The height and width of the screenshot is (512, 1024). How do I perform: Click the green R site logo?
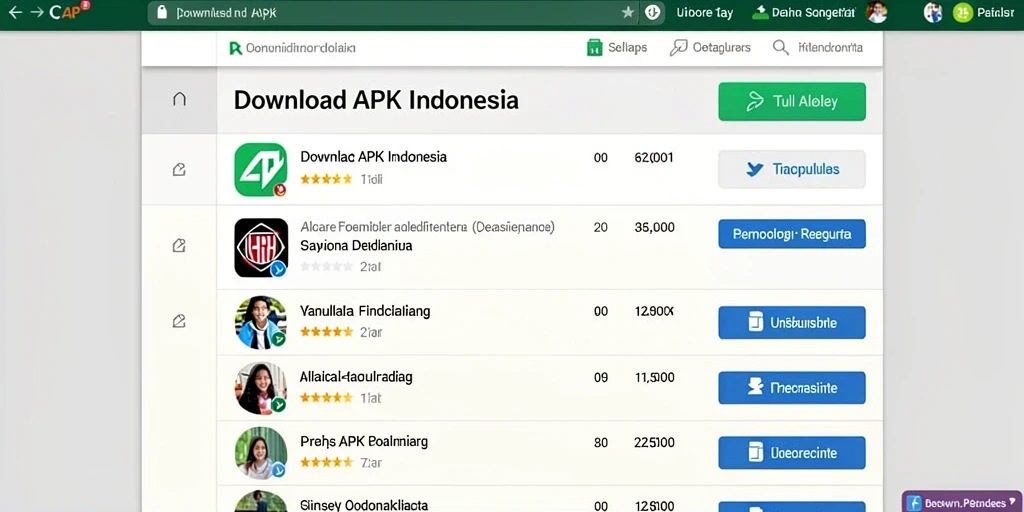(x=236, y=48)
